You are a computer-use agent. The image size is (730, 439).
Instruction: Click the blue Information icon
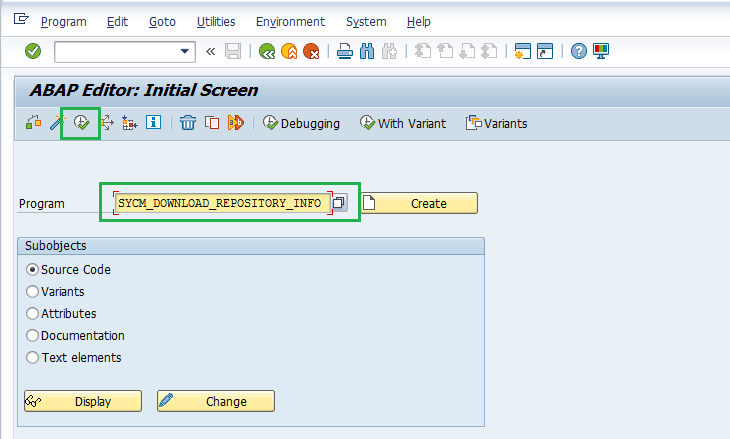click(153, 122)
